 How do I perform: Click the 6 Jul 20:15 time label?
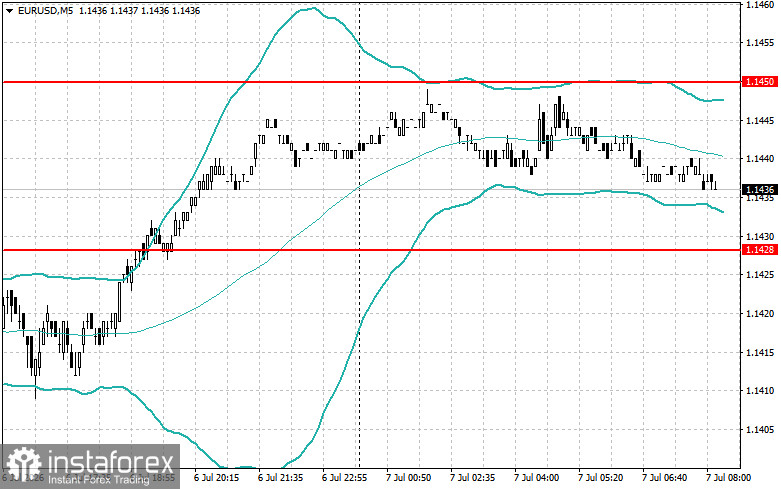pyautogui.click(x=217, y=478)
